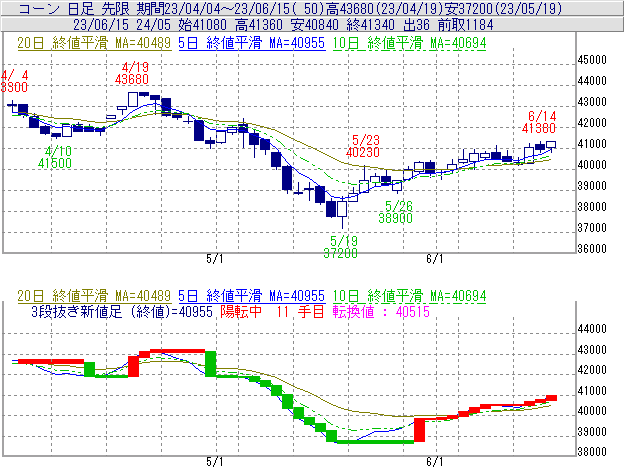624x475 pixels.
Task: Click the 36000 tick on the top chart axis
Action: coord(592,249)
